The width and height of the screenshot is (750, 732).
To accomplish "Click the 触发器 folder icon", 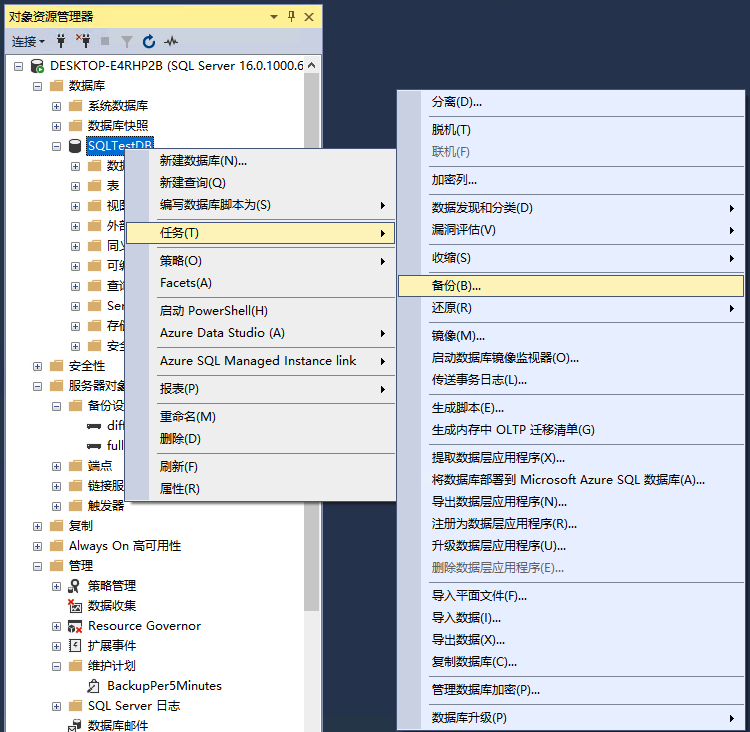I will tap(76, 506).
